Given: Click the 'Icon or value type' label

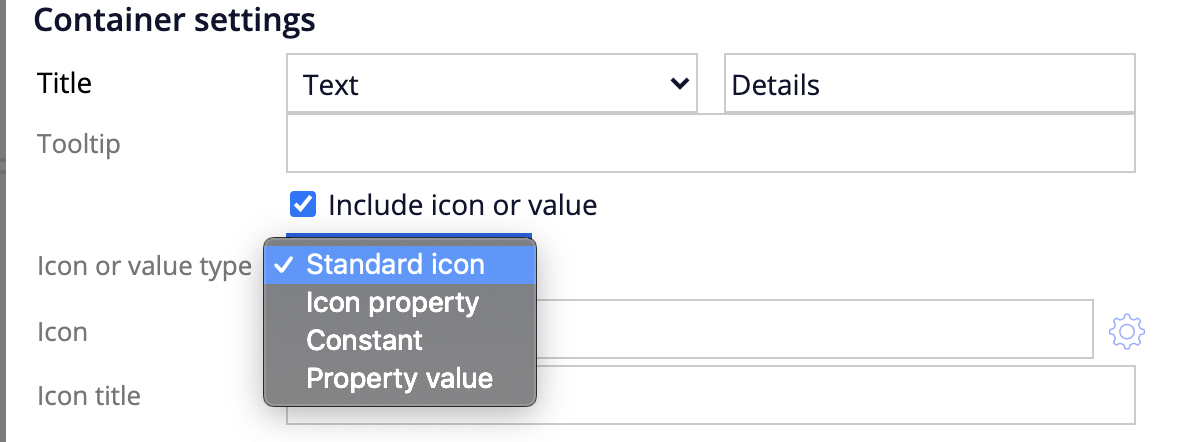Looking at the screenshot, I should (x=144, y=266).
